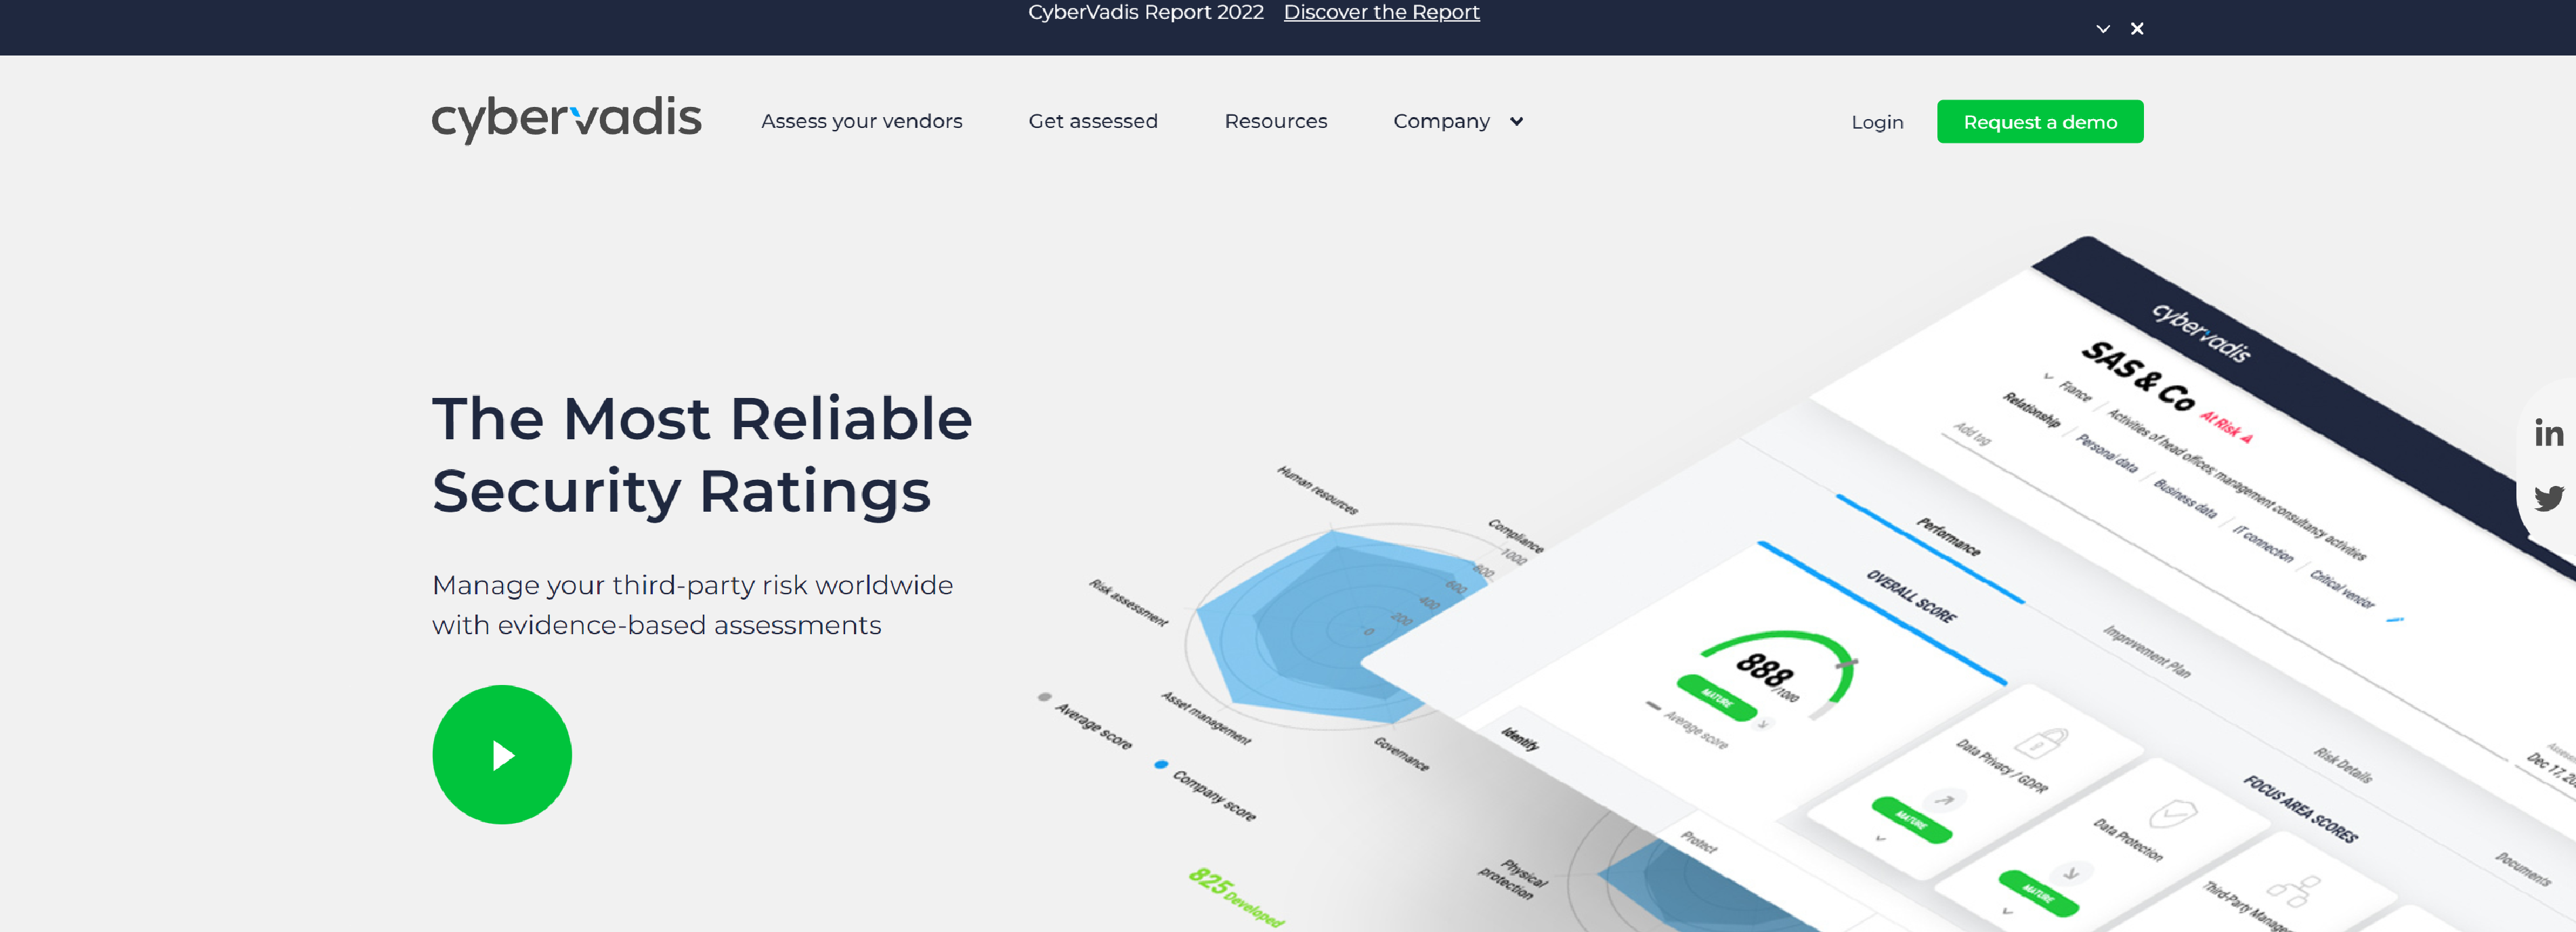Collapse the banner using the chevron

2103,29
